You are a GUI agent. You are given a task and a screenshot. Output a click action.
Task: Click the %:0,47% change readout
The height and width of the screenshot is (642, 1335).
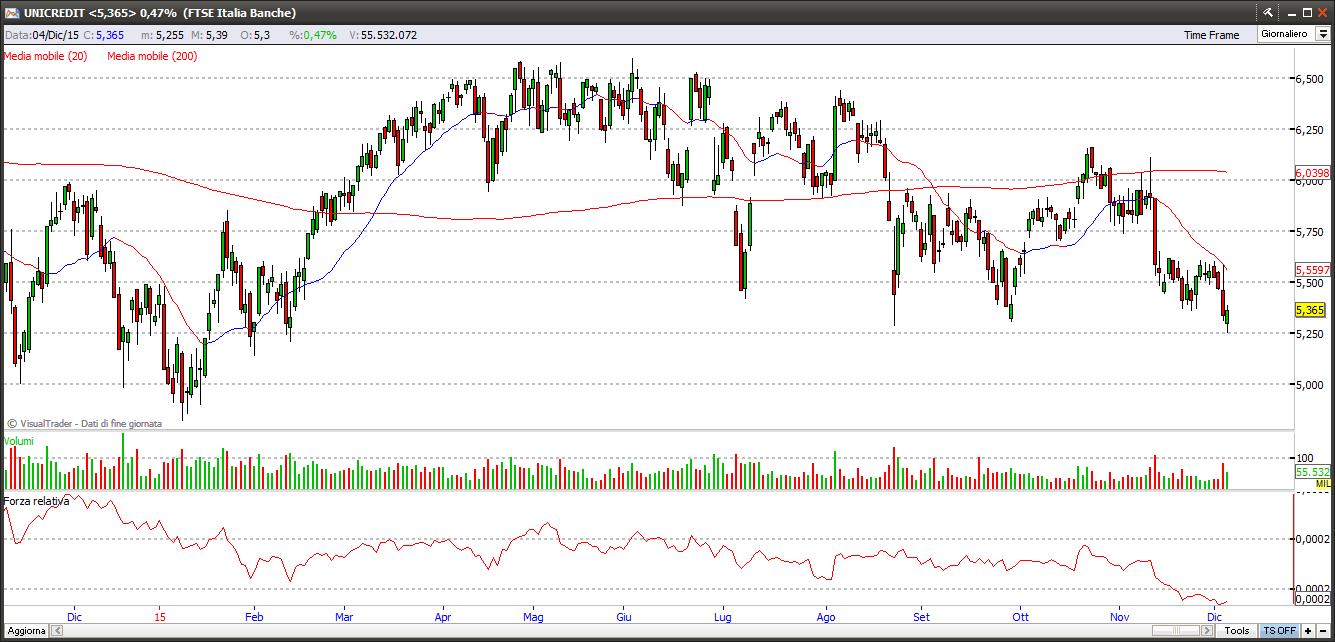313,35
